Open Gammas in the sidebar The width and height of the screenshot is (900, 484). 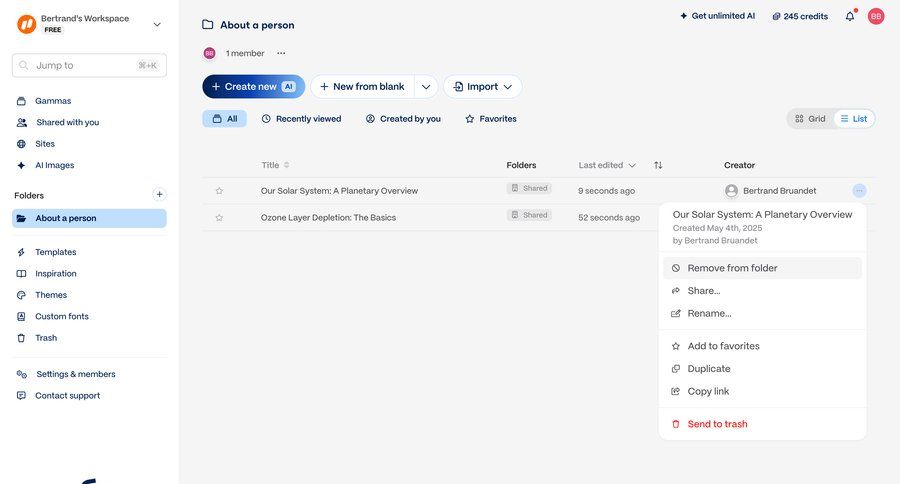pyautogui.click(x=53, y=101)
